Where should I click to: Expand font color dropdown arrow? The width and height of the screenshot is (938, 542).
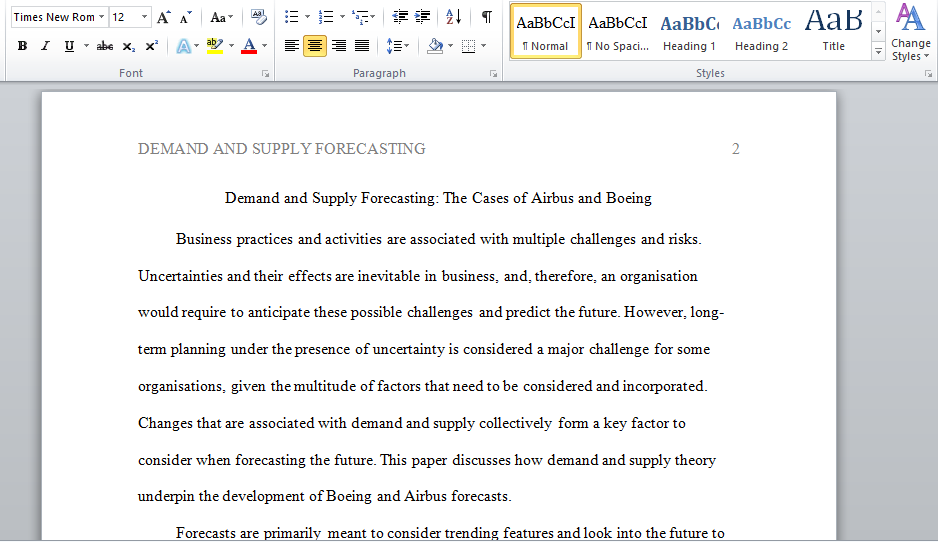pyautogui.click(x=264, y=46)
